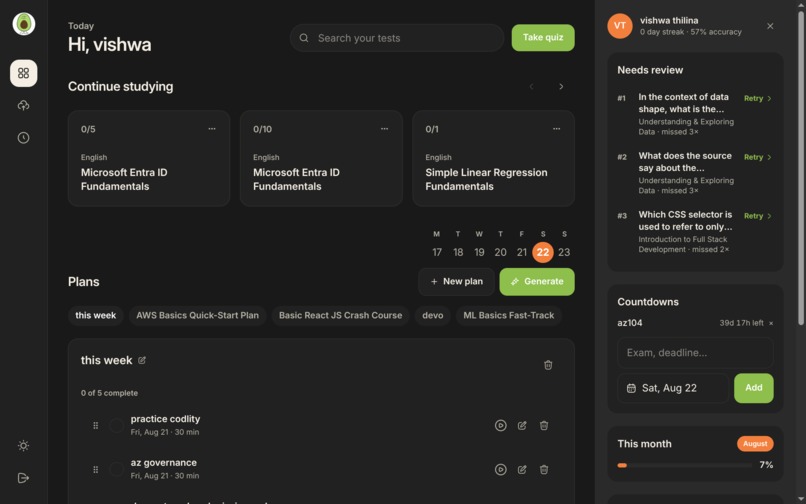Remove the az104 countdown
This screenshot has width=806, height=504.
(771, 323)
